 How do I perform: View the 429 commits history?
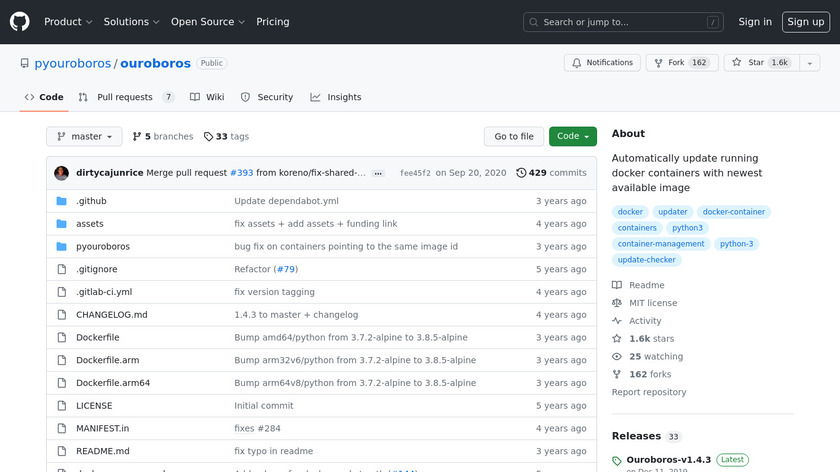point(551,173)
